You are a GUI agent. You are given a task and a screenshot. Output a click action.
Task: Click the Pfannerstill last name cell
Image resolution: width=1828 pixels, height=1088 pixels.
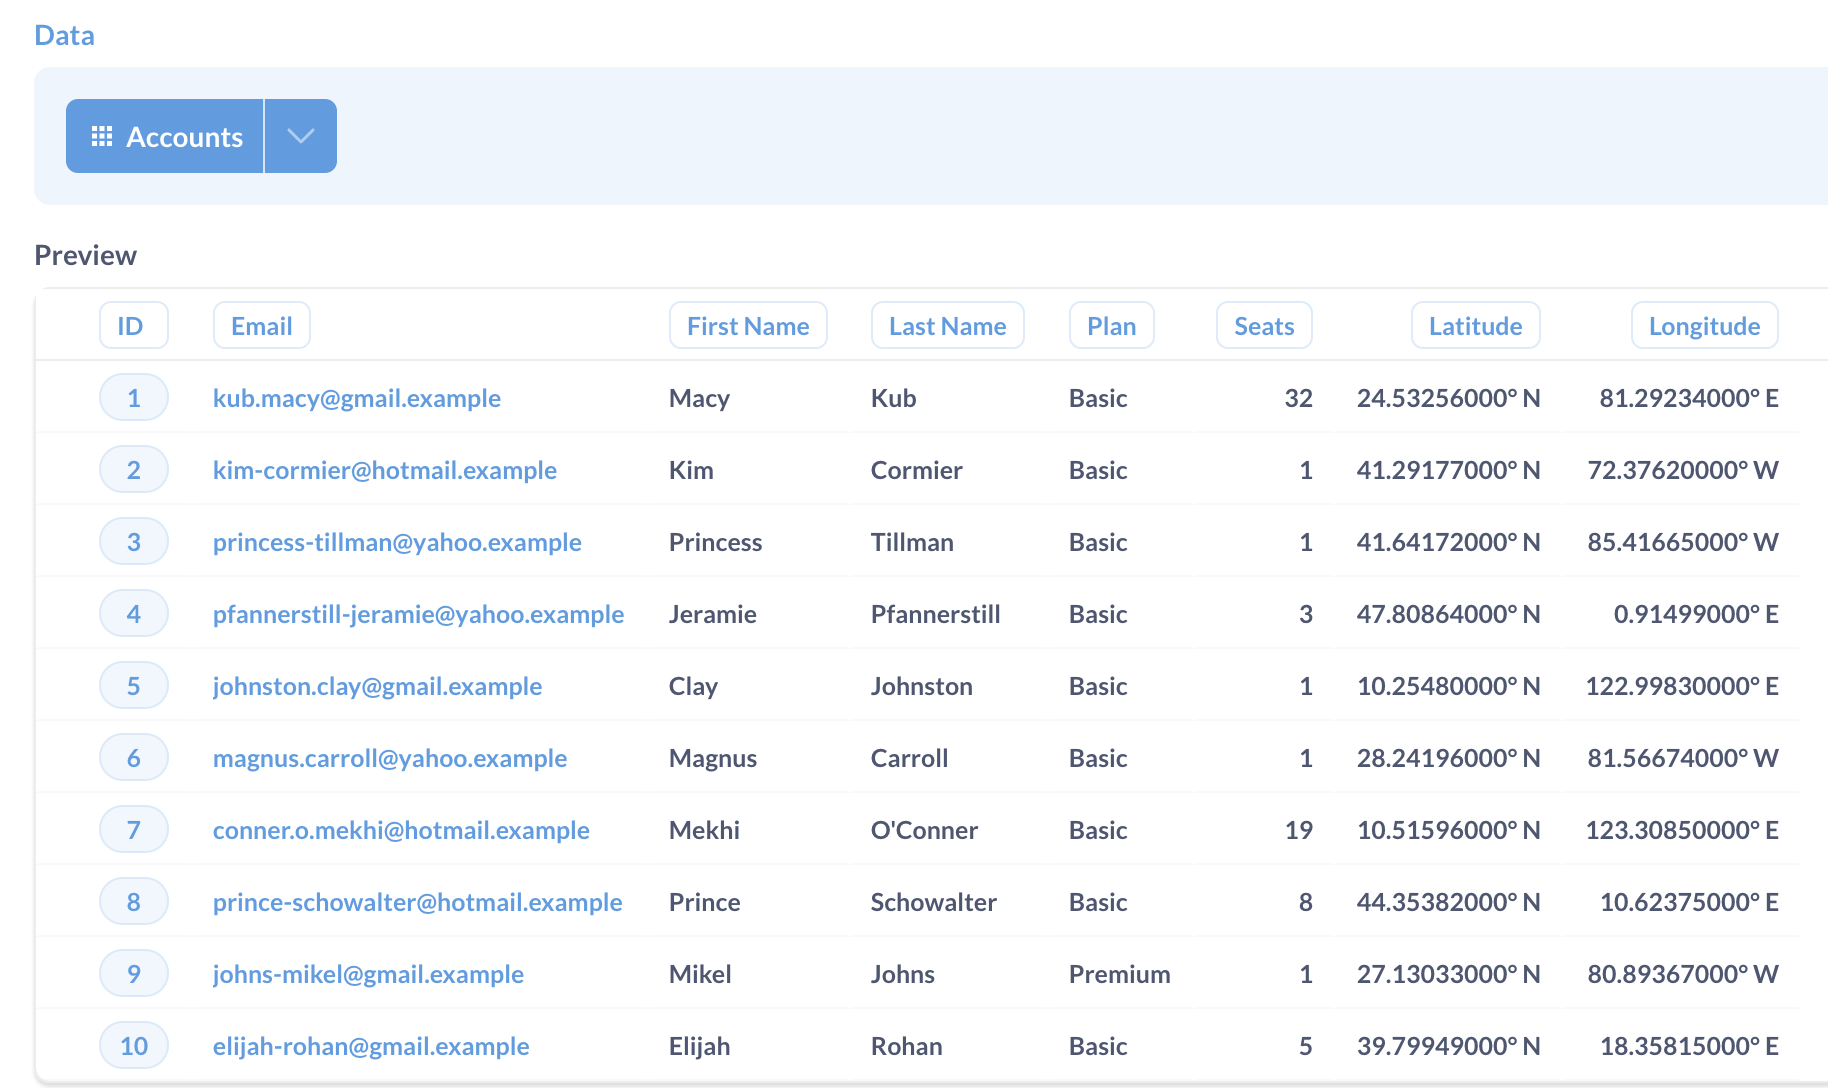click(935, 614)
